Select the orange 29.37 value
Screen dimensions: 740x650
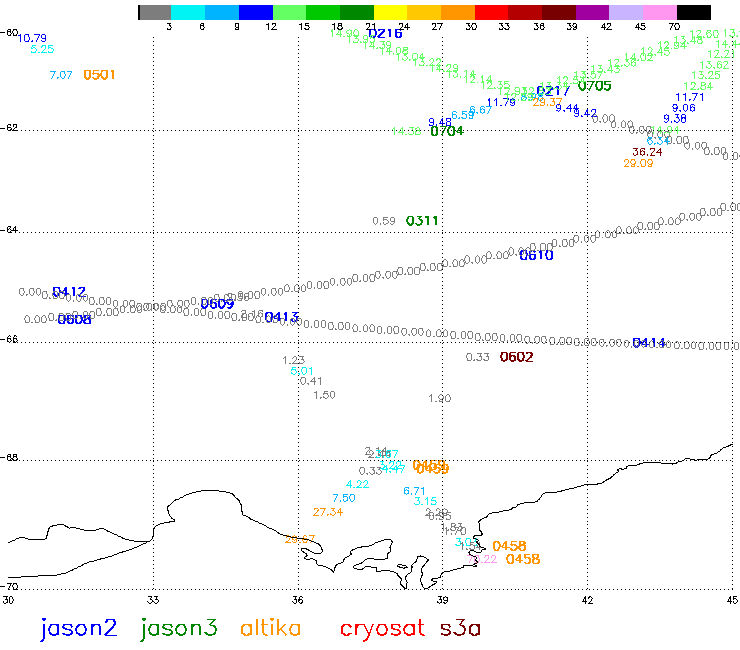547,102
